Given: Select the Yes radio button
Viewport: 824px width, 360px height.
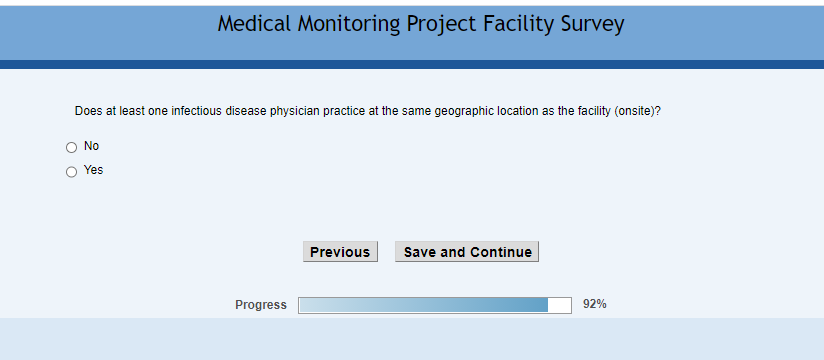Looking at the screenshot, I should click(x=71, y=172).
